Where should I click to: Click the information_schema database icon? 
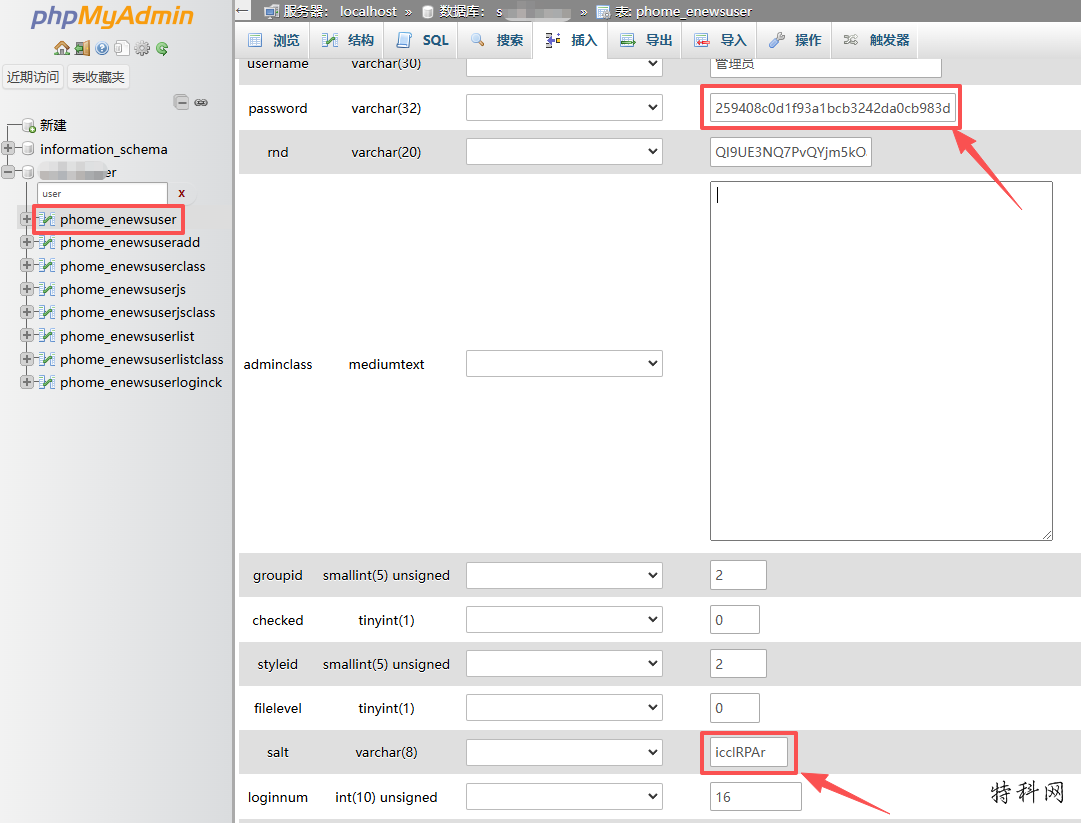(x=28, y=149)
